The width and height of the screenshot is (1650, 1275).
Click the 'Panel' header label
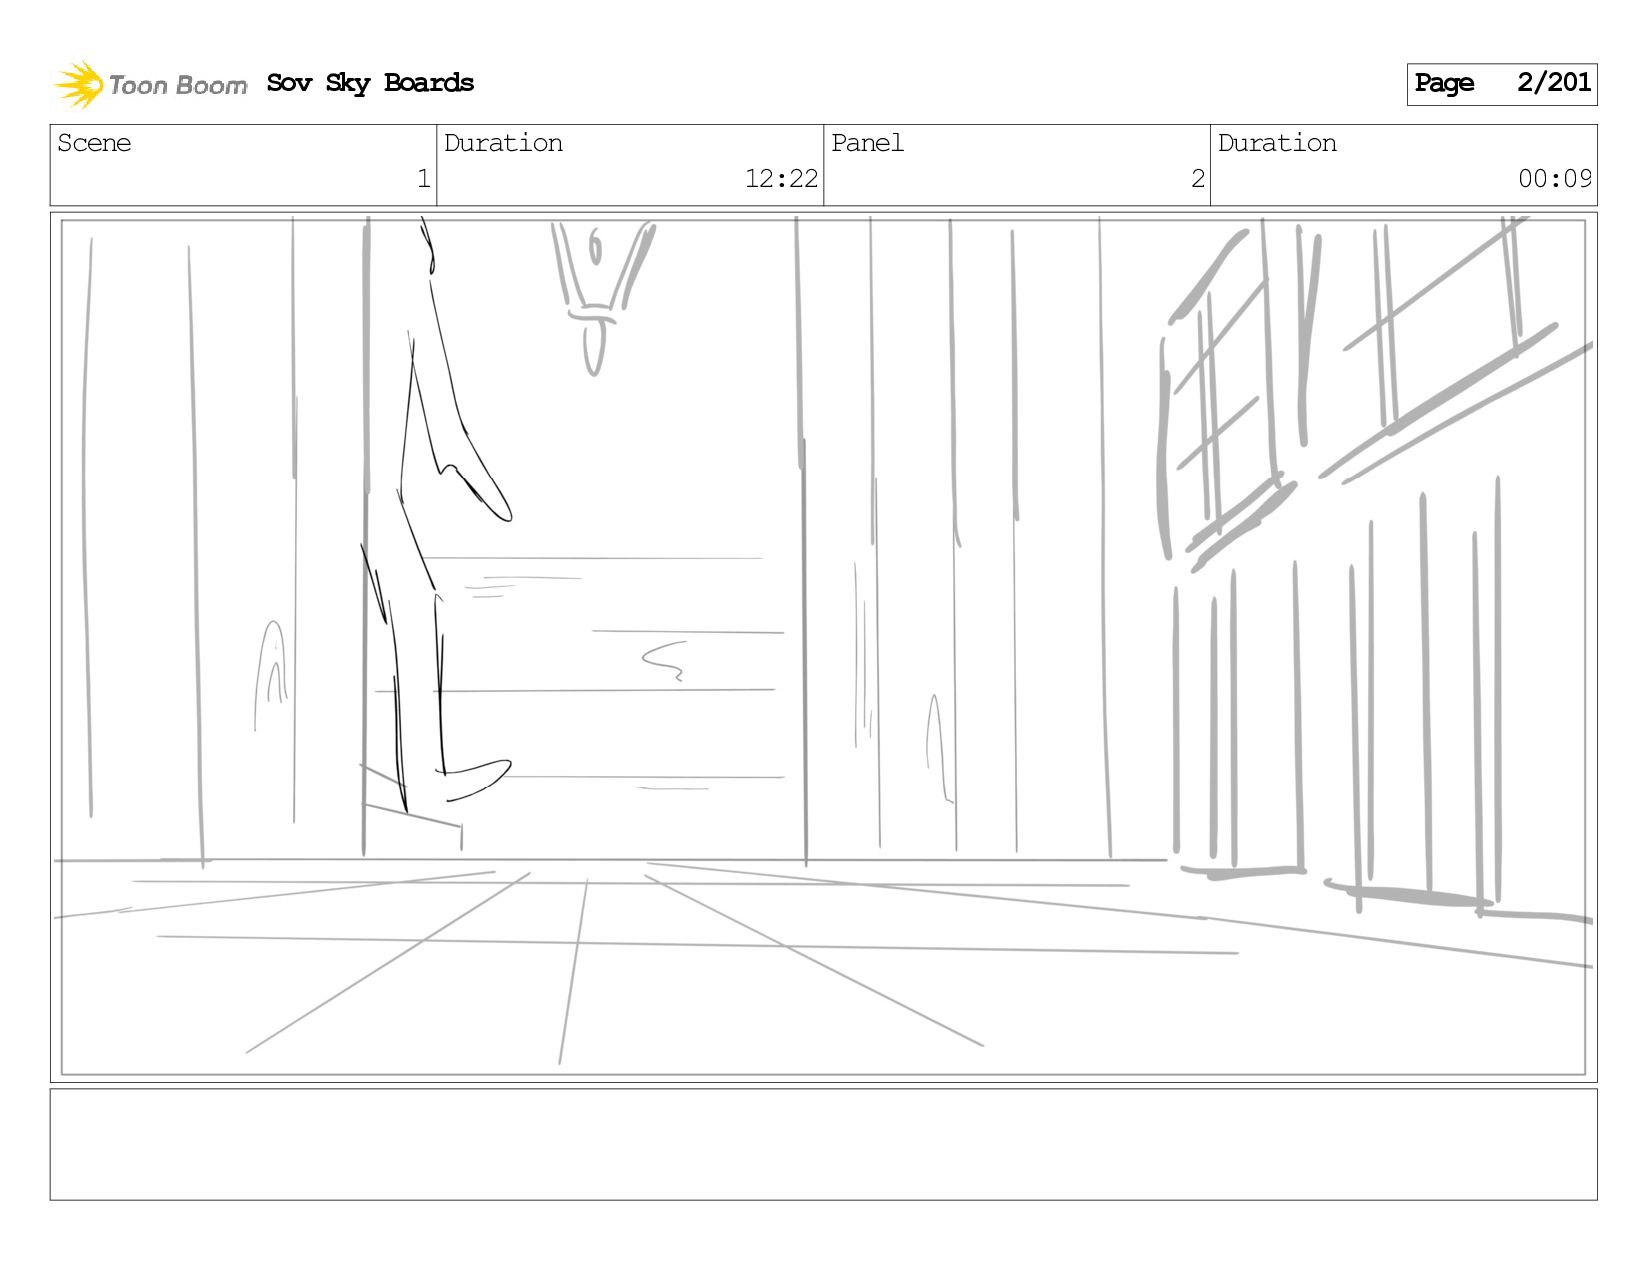coord(867,143)
